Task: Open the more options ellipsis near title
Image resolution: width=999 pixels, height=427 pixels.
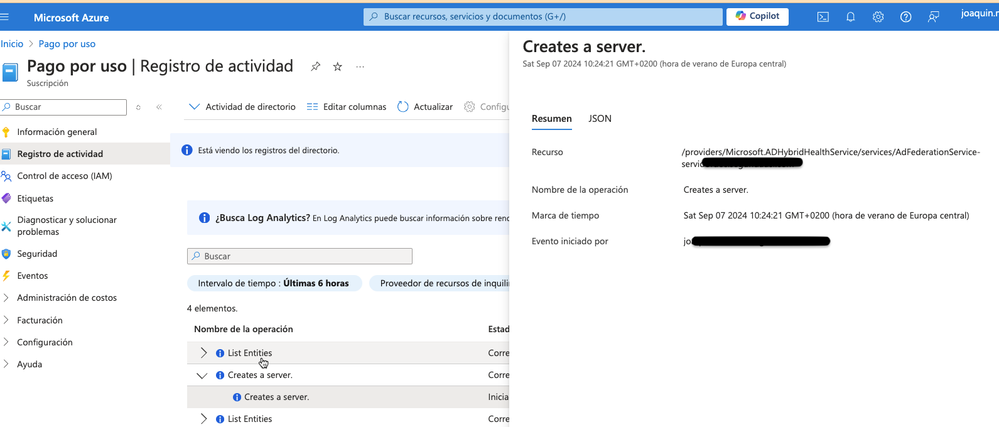Action: click(360, 66)
